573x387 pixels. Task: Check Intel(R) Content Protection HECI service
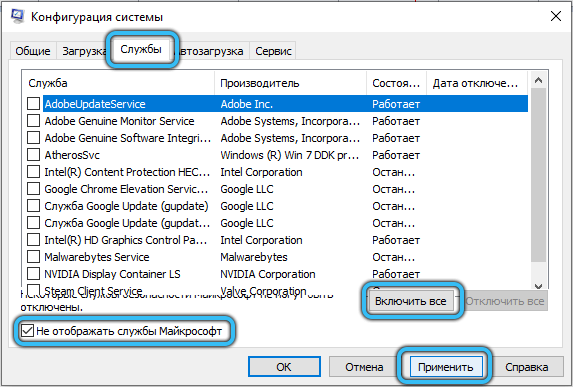(33, 172)
